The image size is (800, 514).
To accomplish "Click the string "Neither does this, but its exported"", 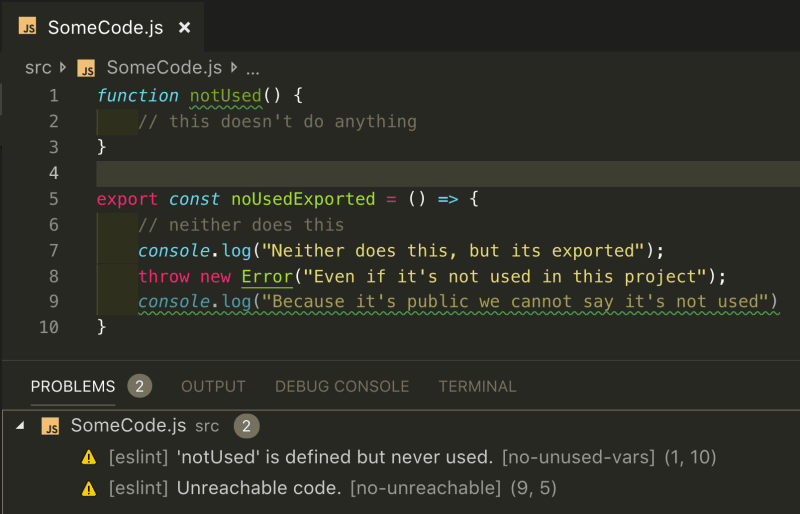I will 453,251.
